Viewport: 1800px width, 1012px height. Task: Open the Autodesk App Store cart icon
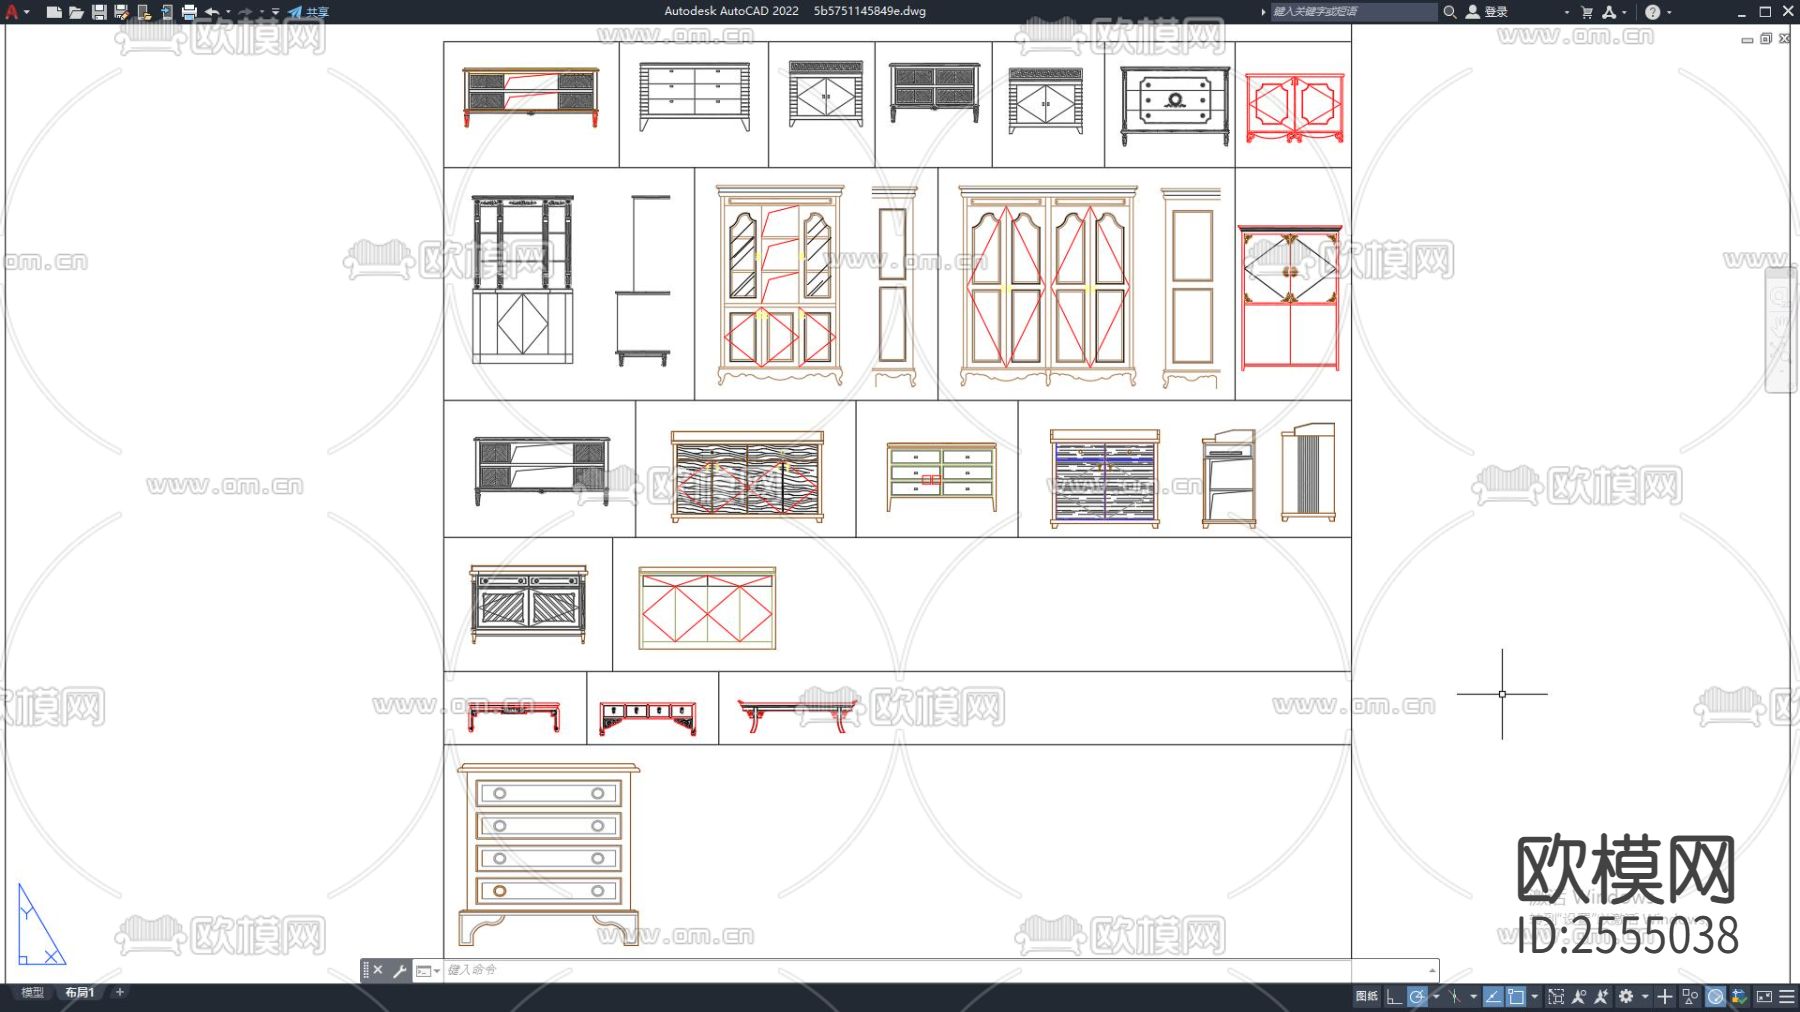coord(1587,12)
